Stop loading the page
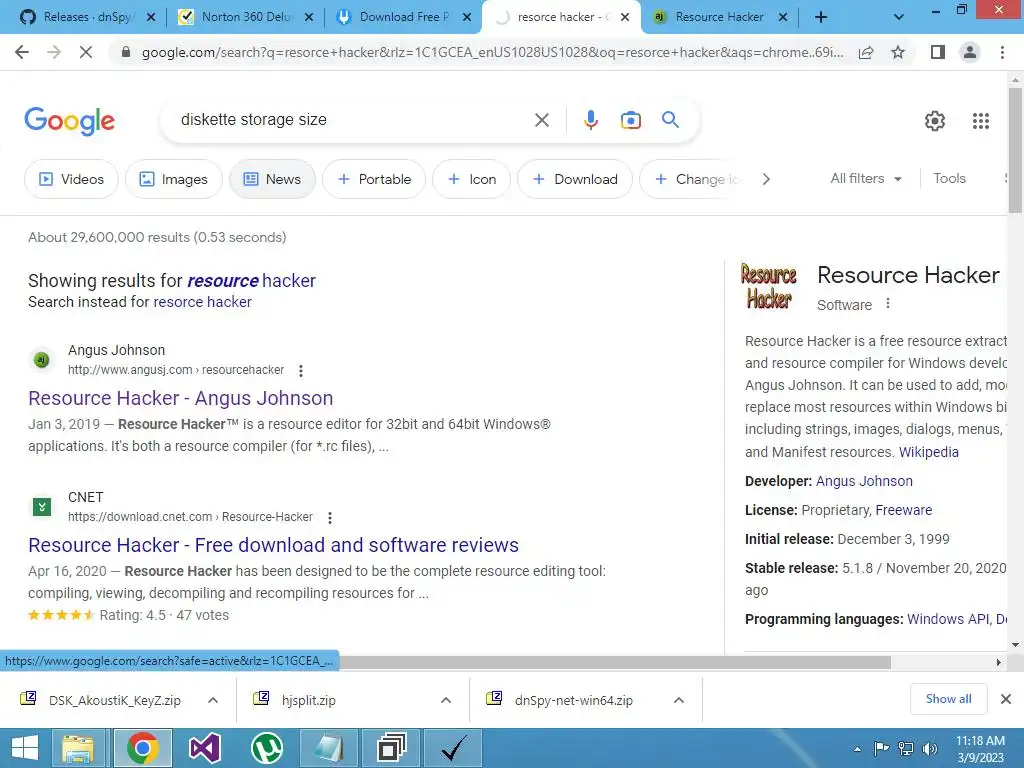Screen dimensions: 1024x768 click(x=86, y=52)
